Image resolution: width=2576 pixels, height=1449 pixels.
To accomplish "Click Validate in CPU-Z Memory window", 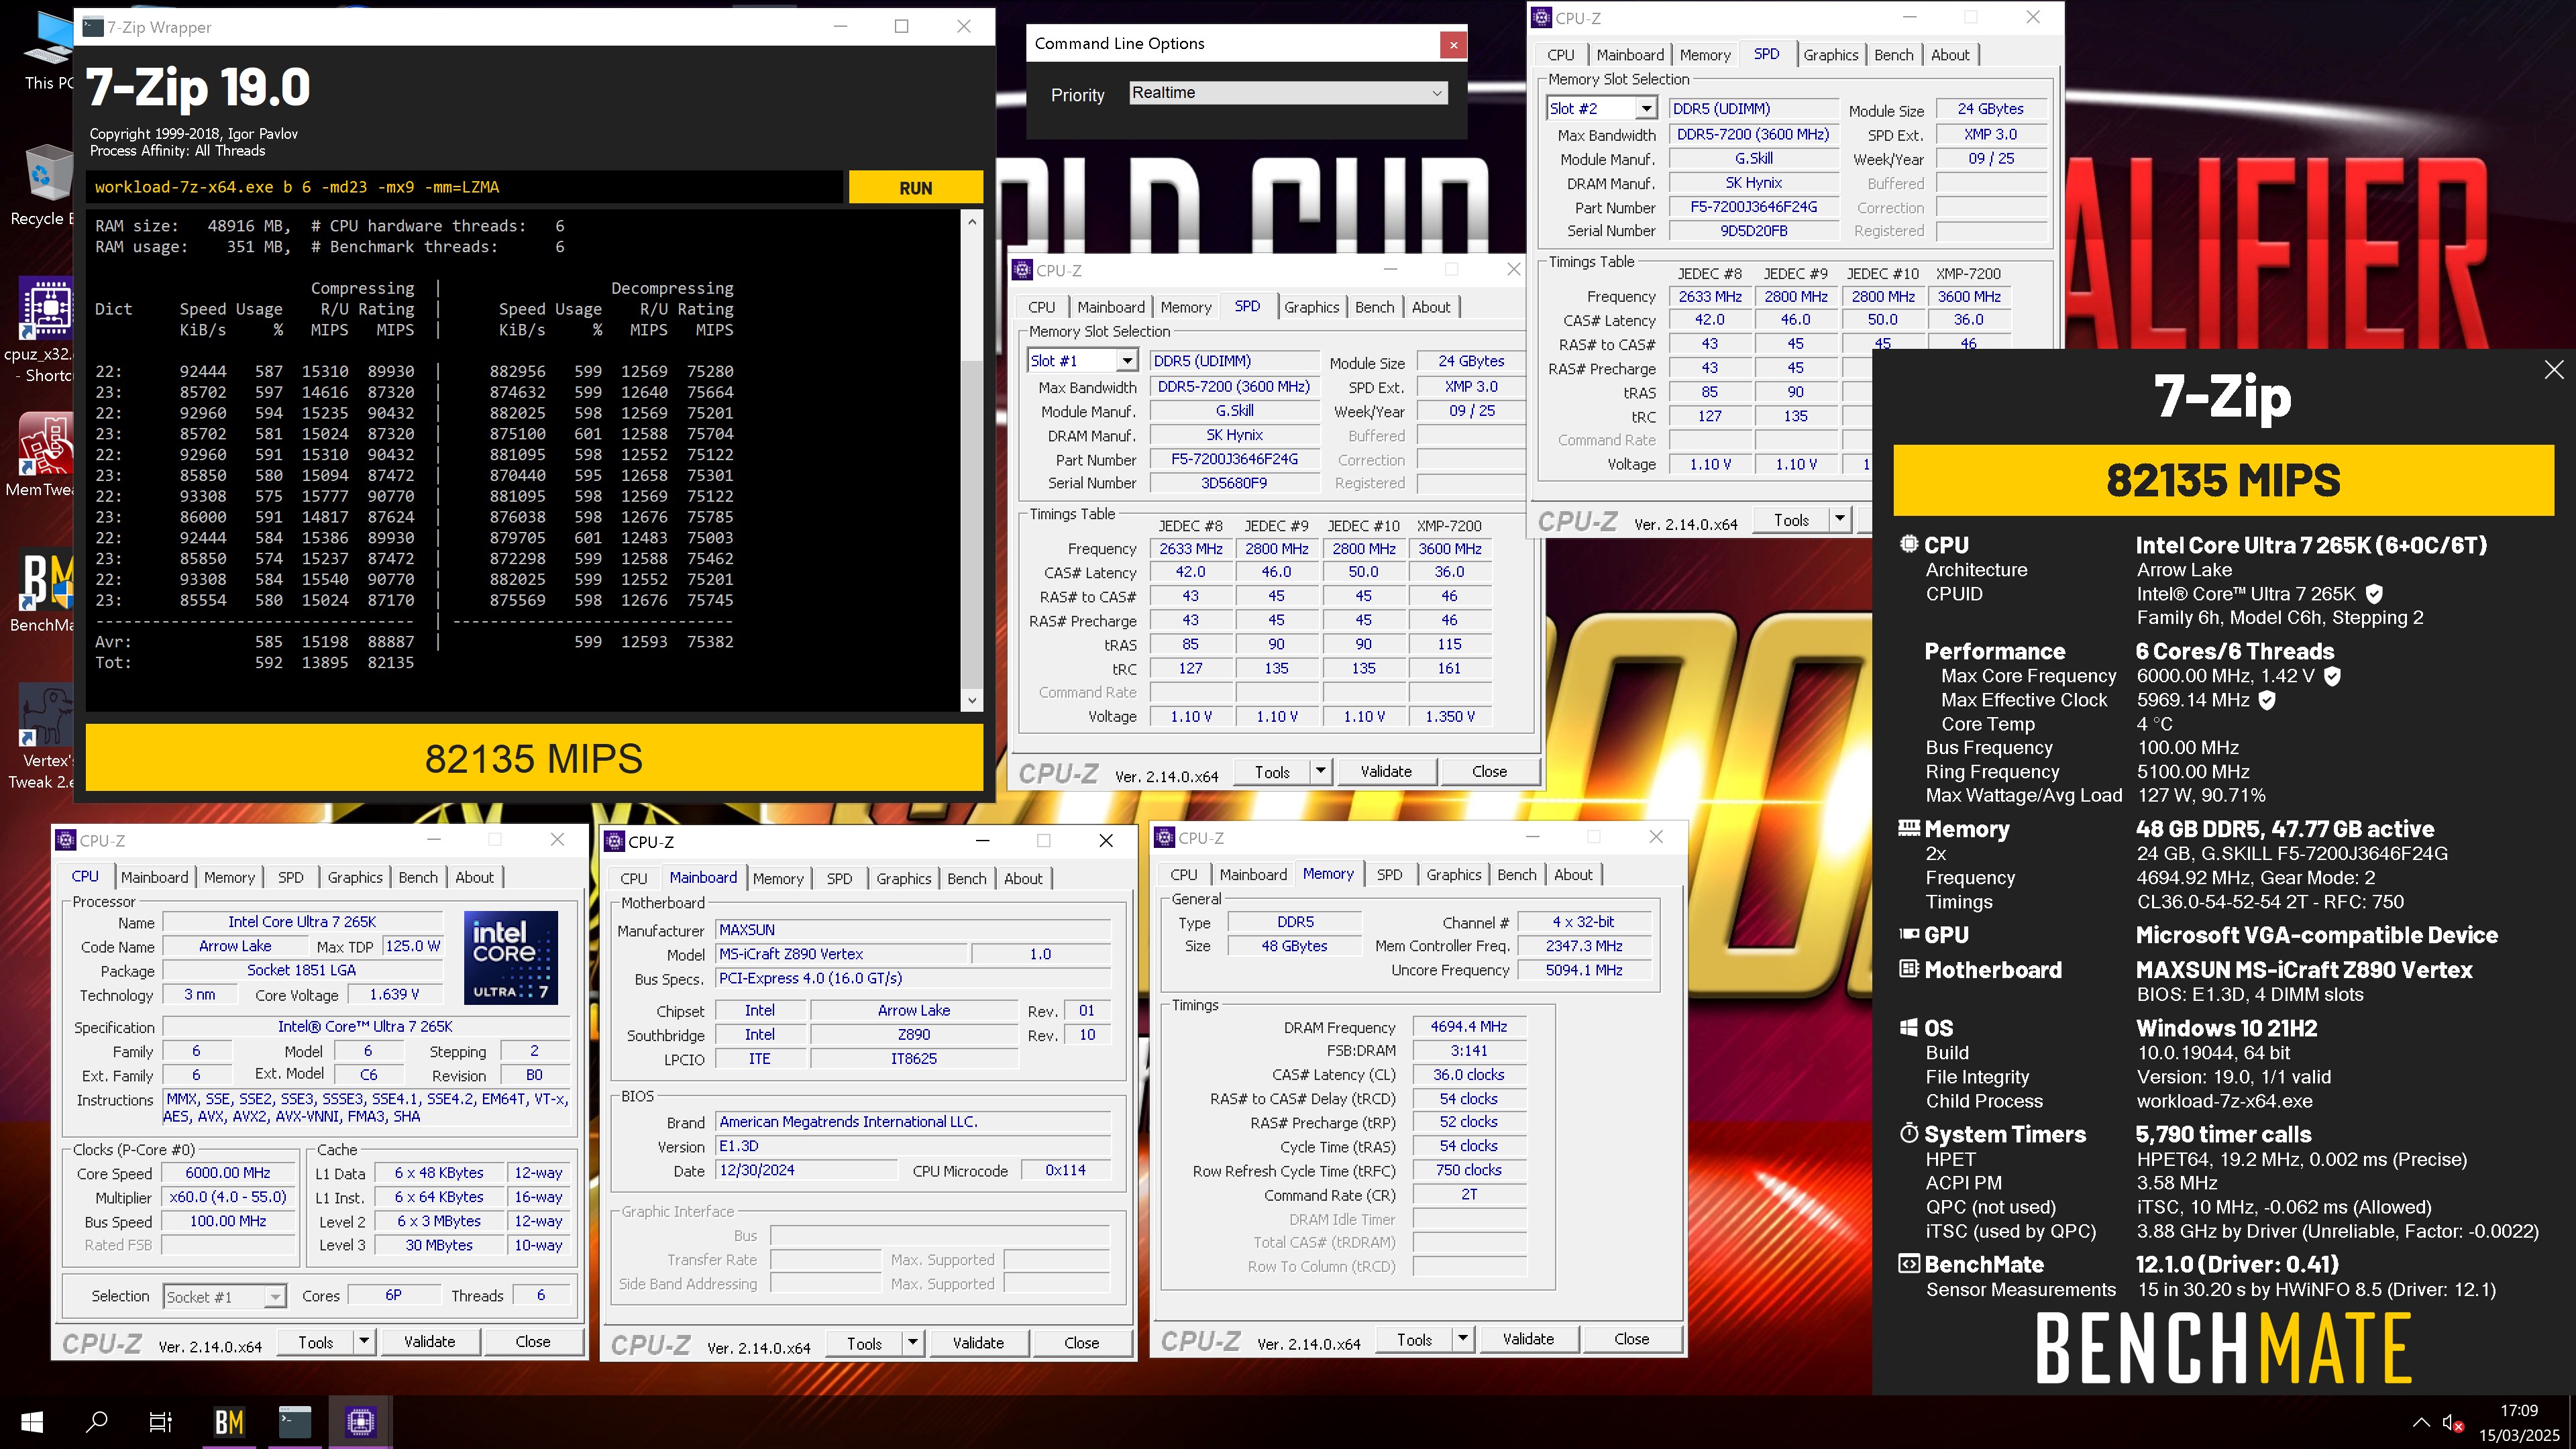I will 1528,1339.
